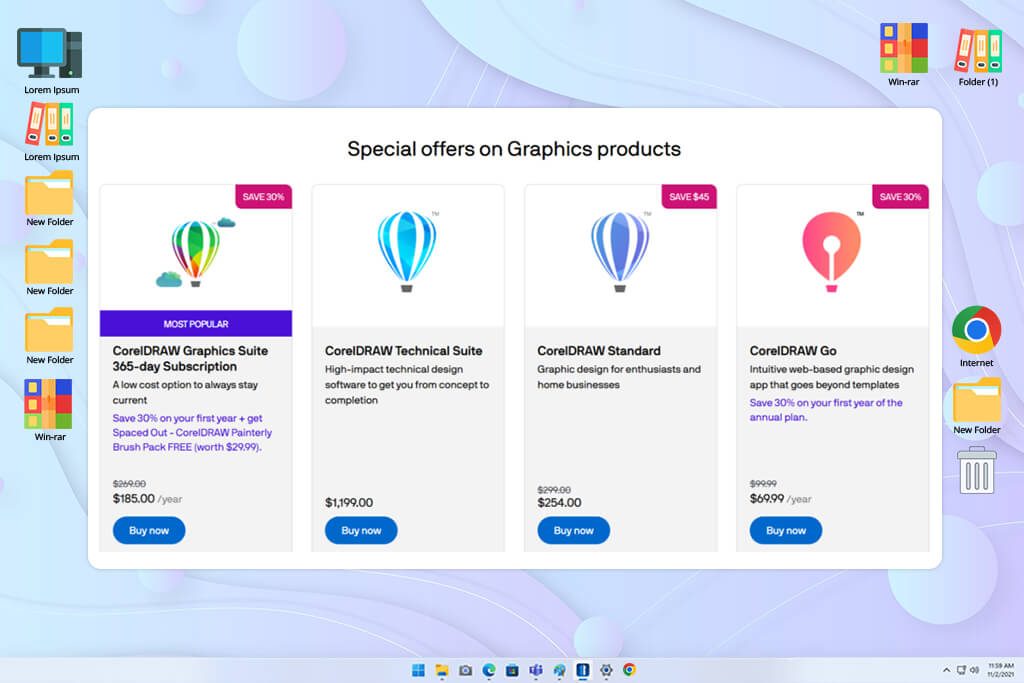Viewport: 1024px width, 683px height.
Task: Launch Chrome from the taskbar
Action: point(630,670)
